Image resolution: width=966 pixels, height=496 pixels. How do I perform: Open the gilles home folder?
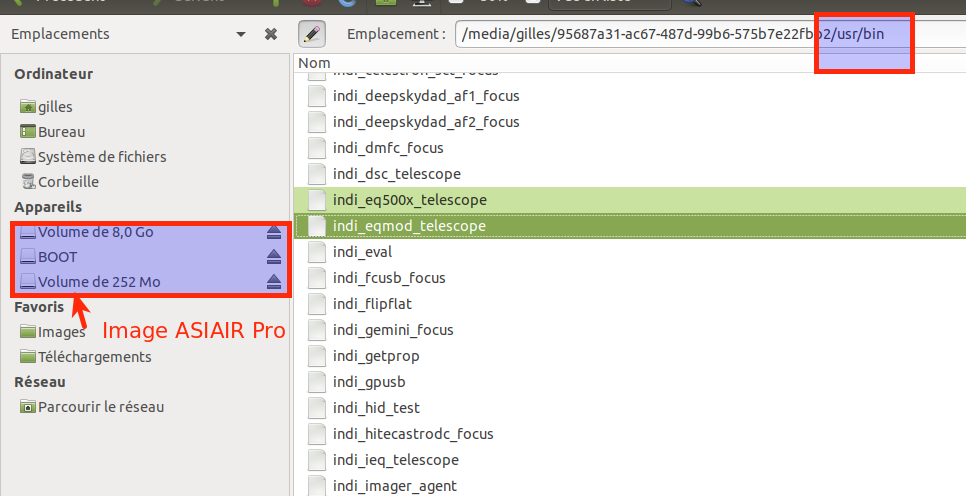click(55, 107)
